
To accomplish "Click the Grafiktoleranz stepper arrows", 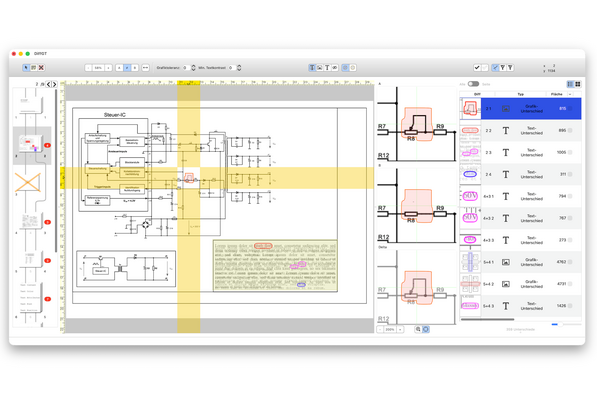I will (x=193, y=68).
